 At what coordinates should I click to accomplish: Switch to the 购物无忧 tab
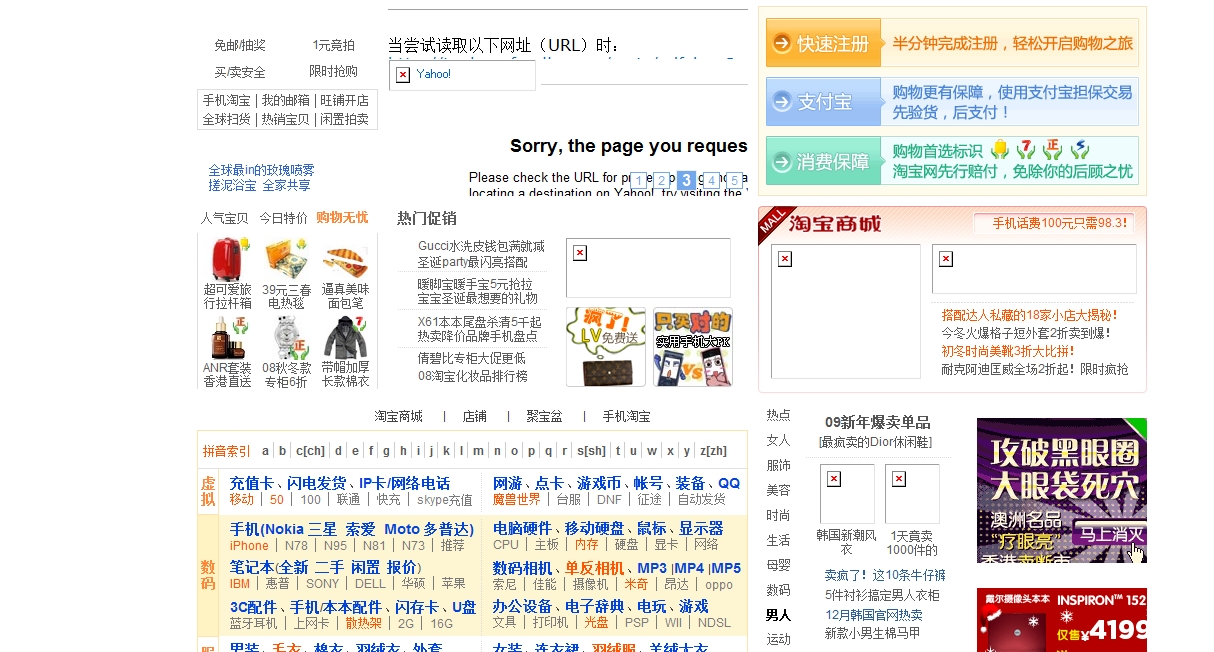342,218
